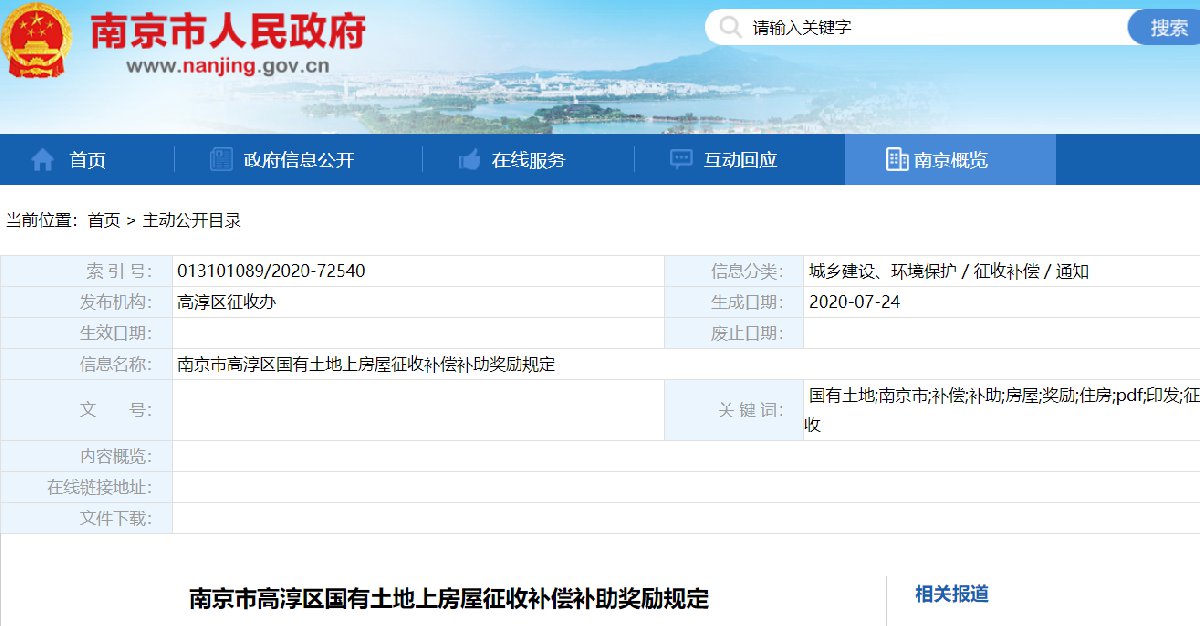Open the 政府信息公开 menu item
This screenshot has width=1200, height=626.
[x=299, y=160]
